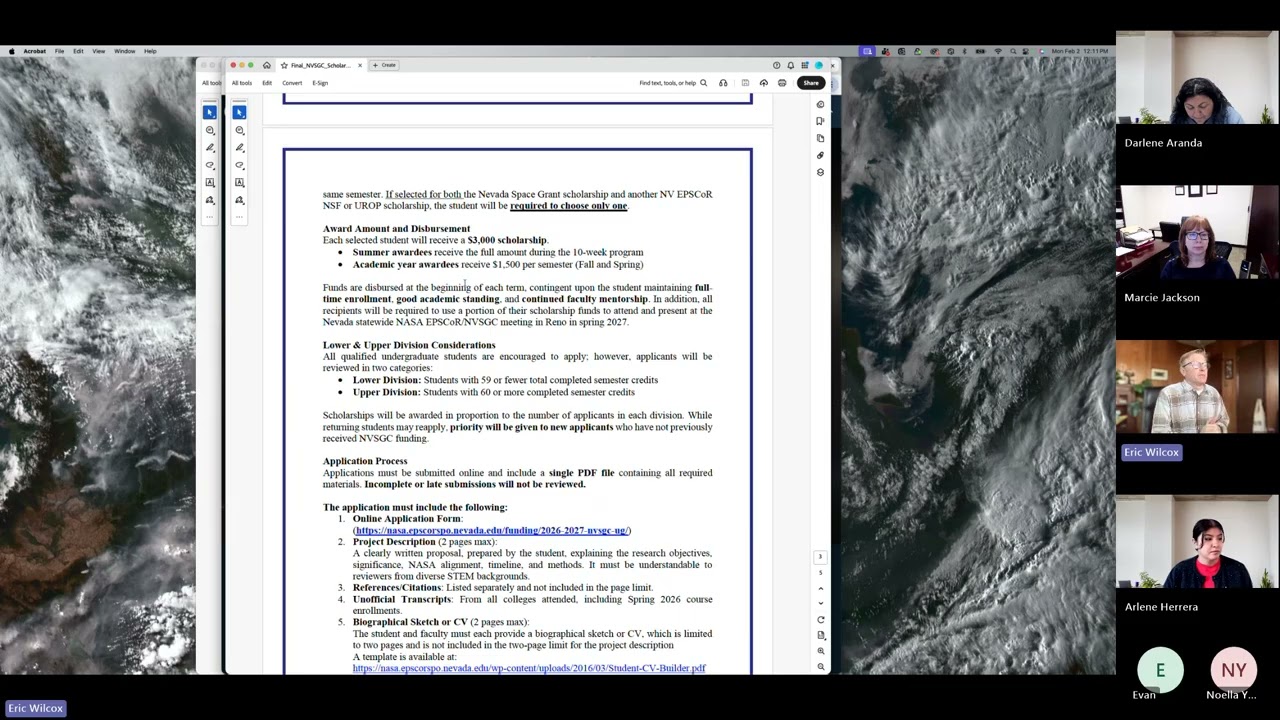The height and width of the screenshot is (720, 1280).
Task: Click the black Share button
Action: [x=810, y=83]
